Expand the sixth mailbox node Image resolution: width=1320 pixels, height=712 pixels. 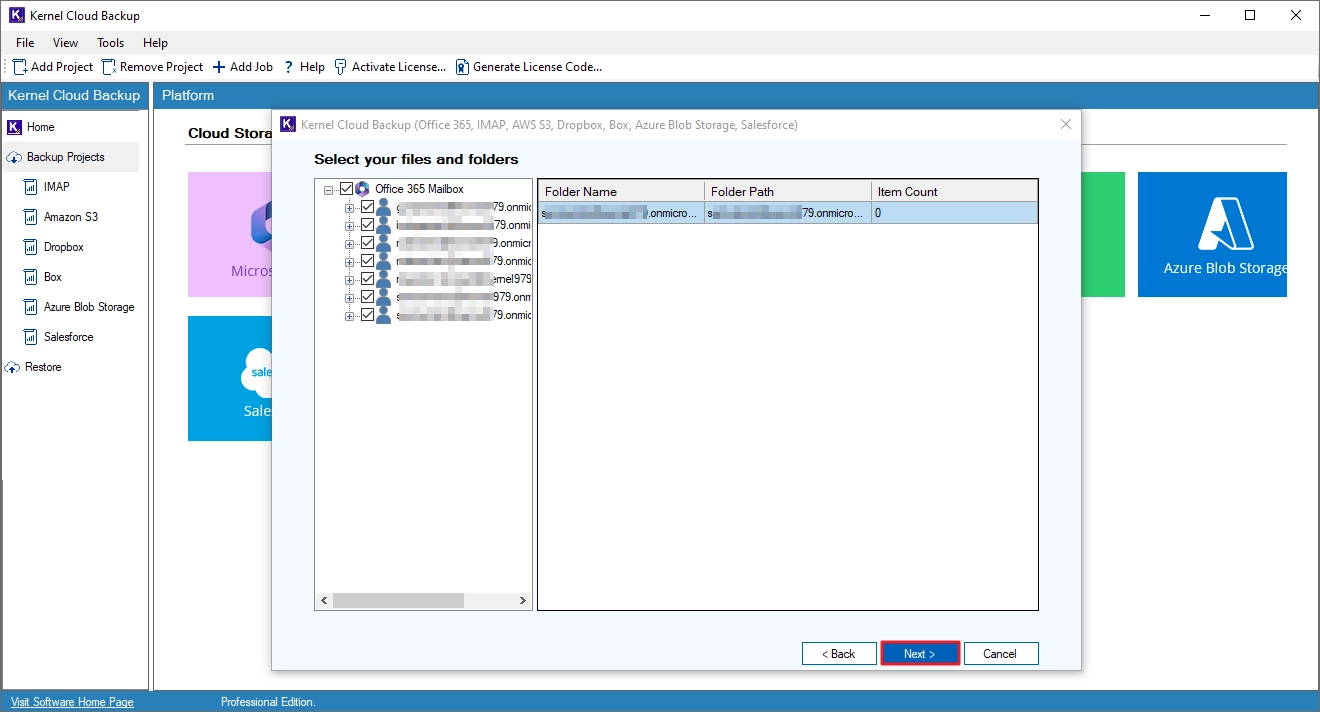(x=350, y=298)
